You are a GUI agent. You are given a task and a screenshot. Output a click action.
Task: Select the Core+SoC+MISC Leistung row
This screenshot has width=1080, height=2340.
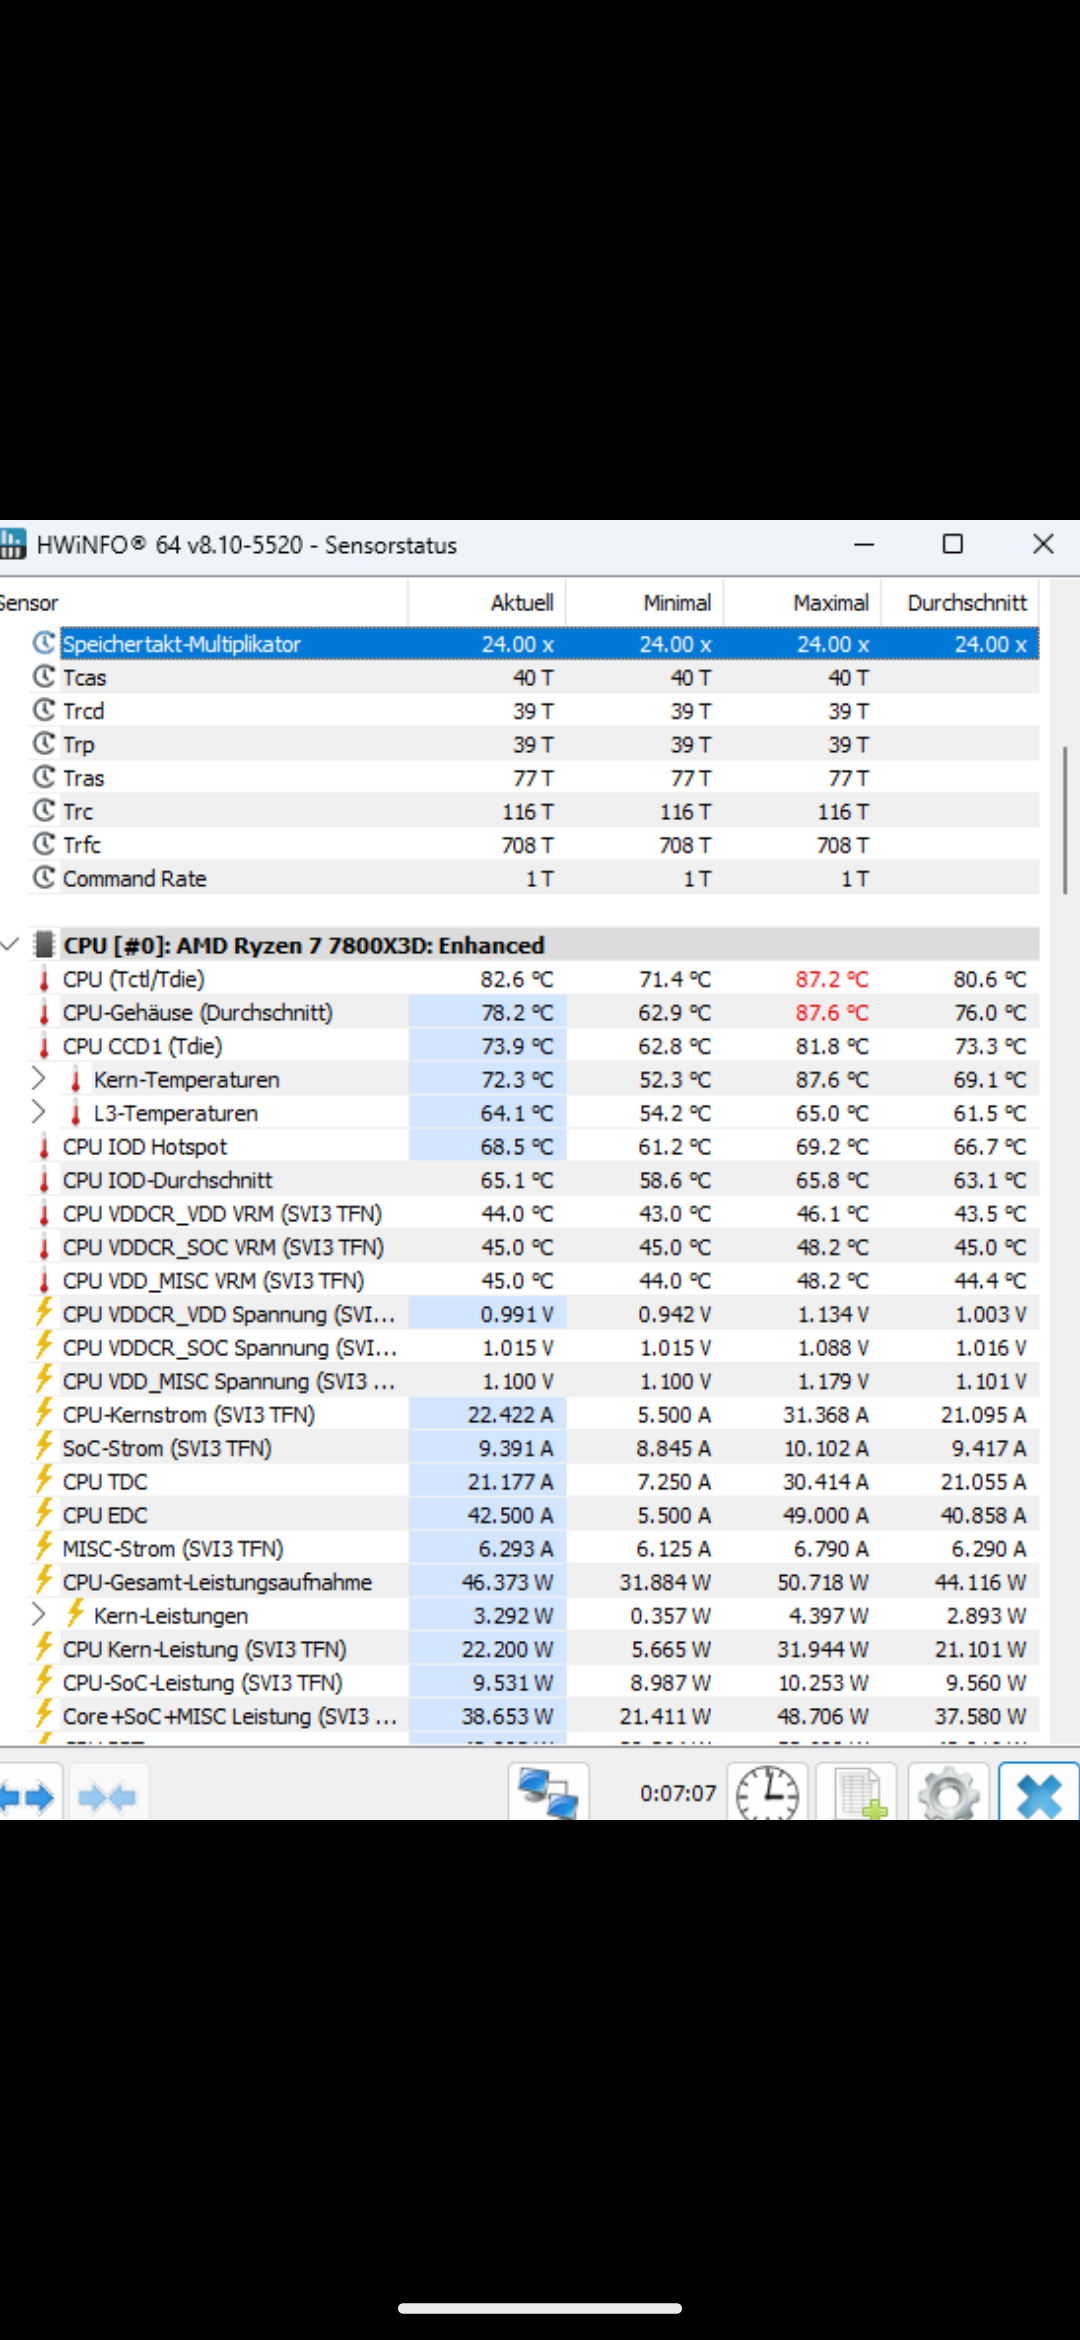tap(534, 1715)
